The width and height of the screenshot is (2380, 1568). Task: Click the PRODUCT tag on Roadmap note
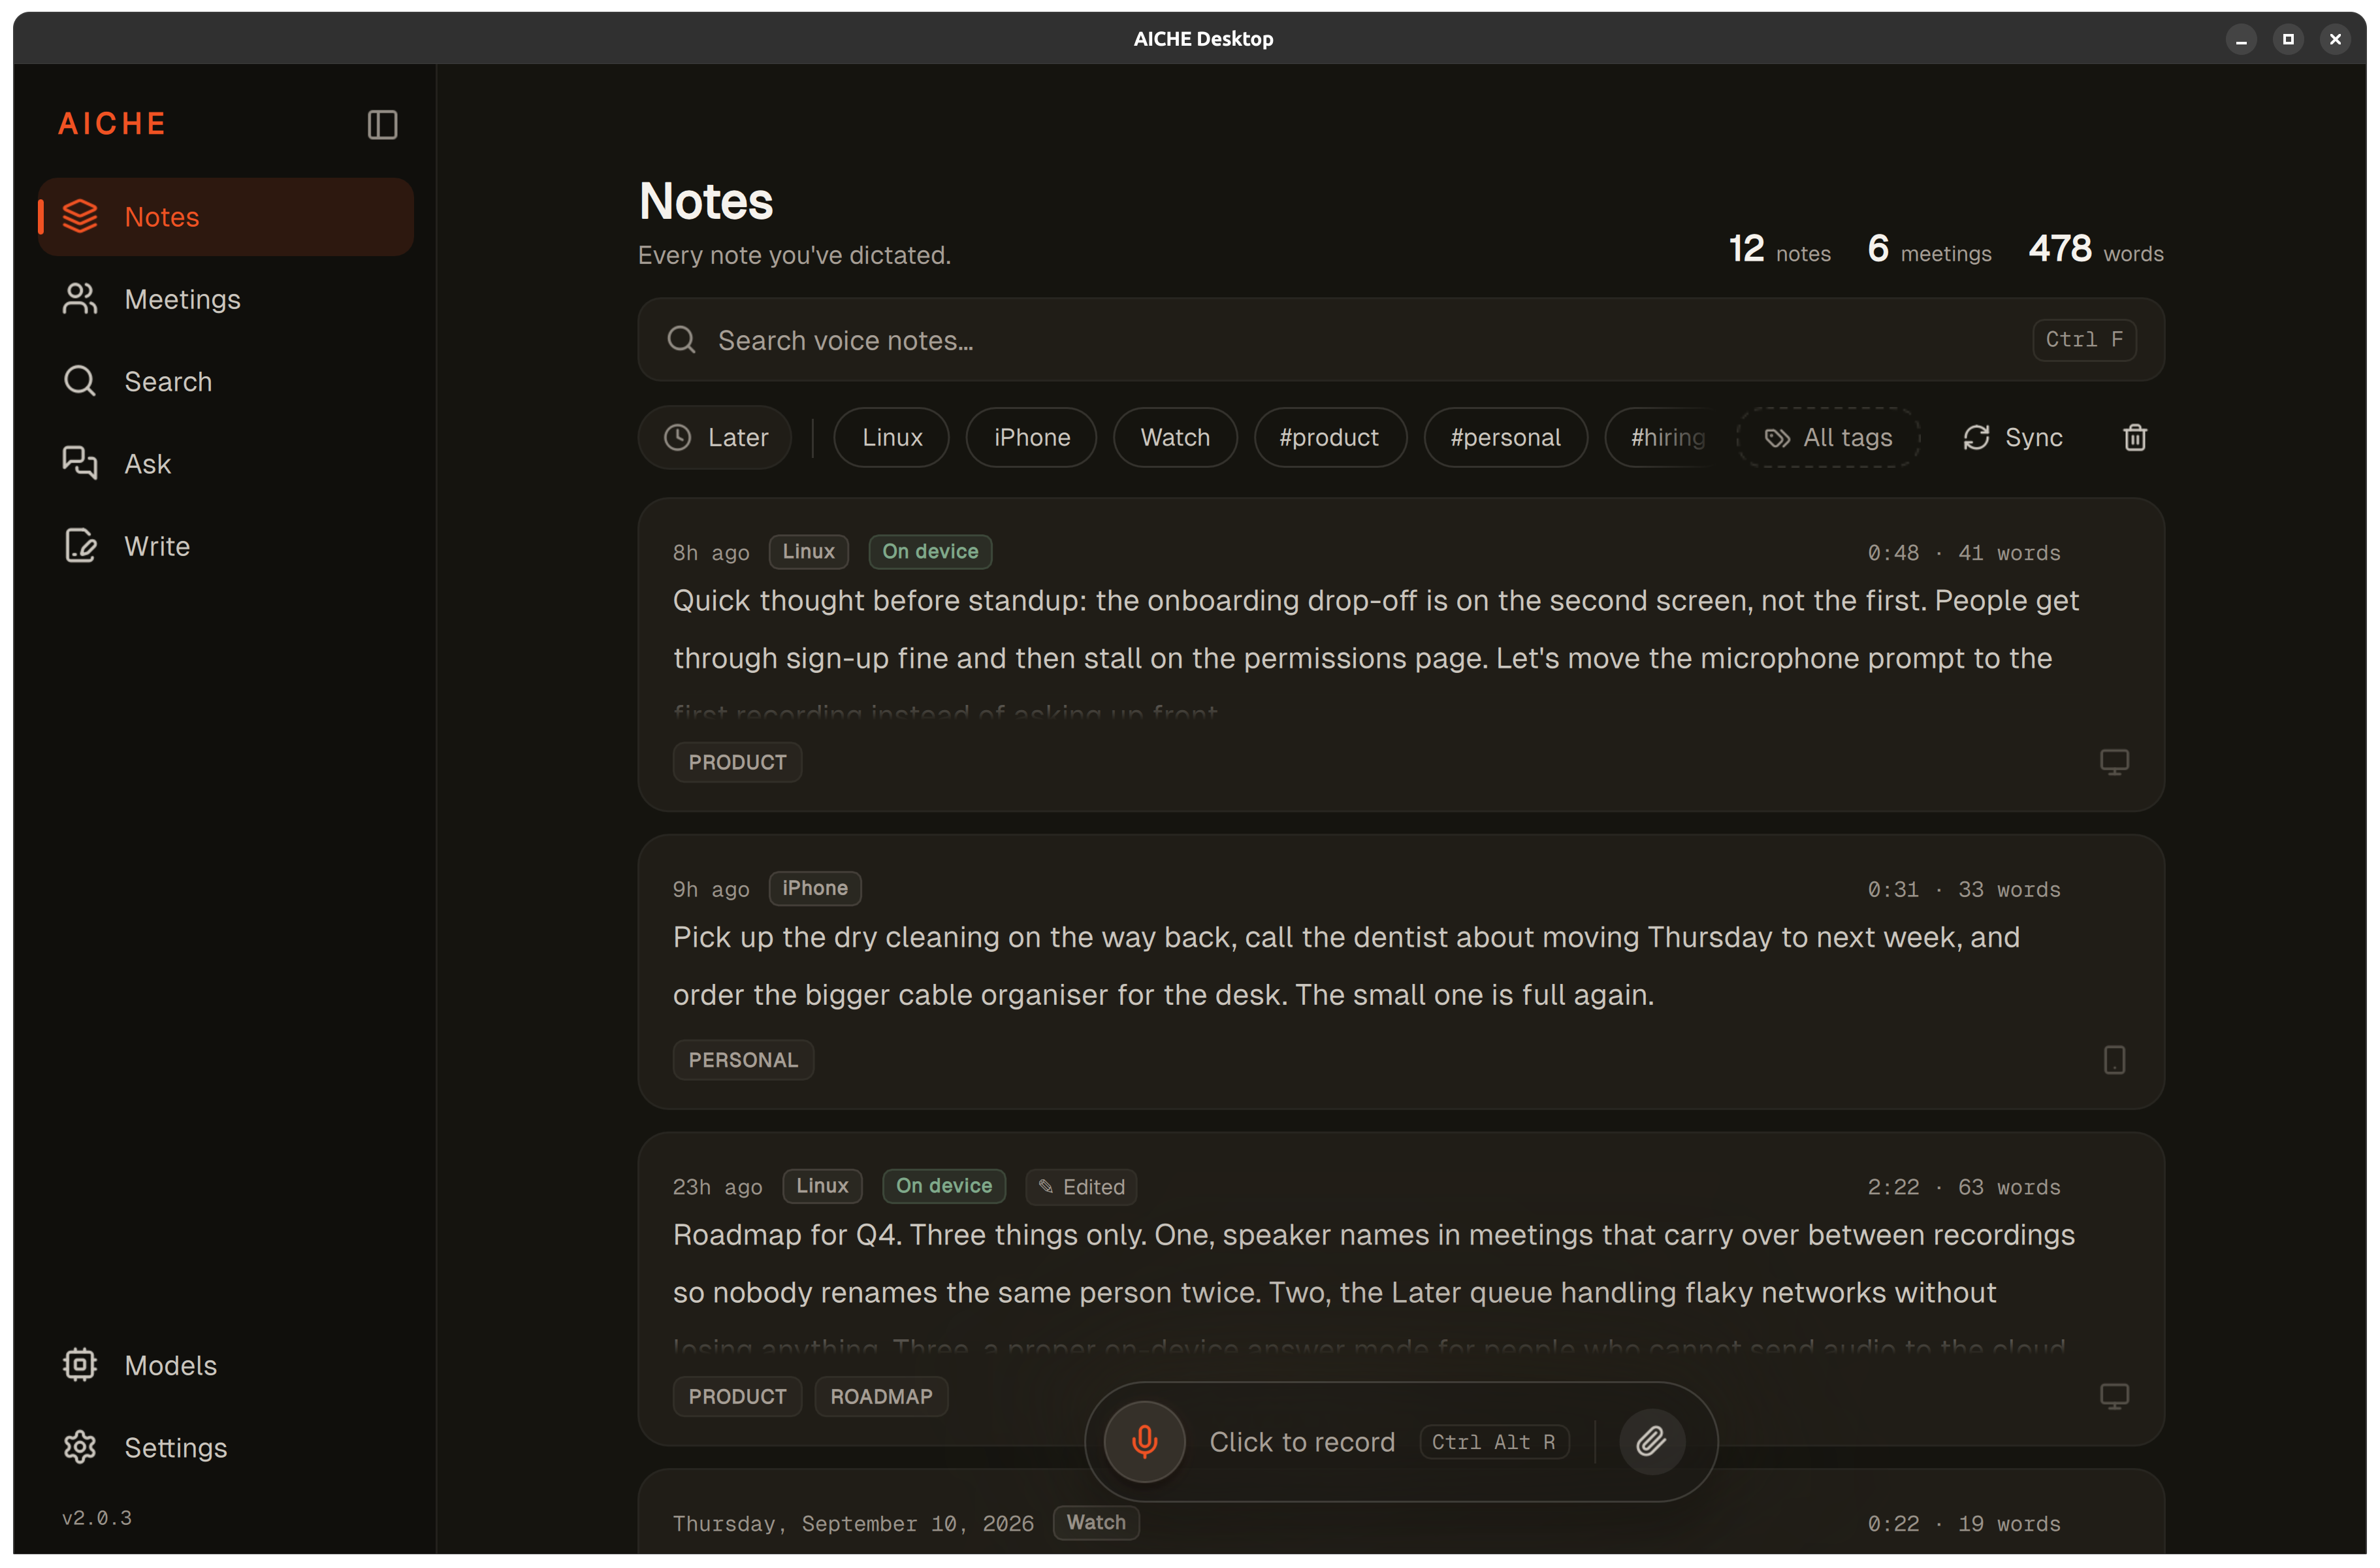(737, 1396)
